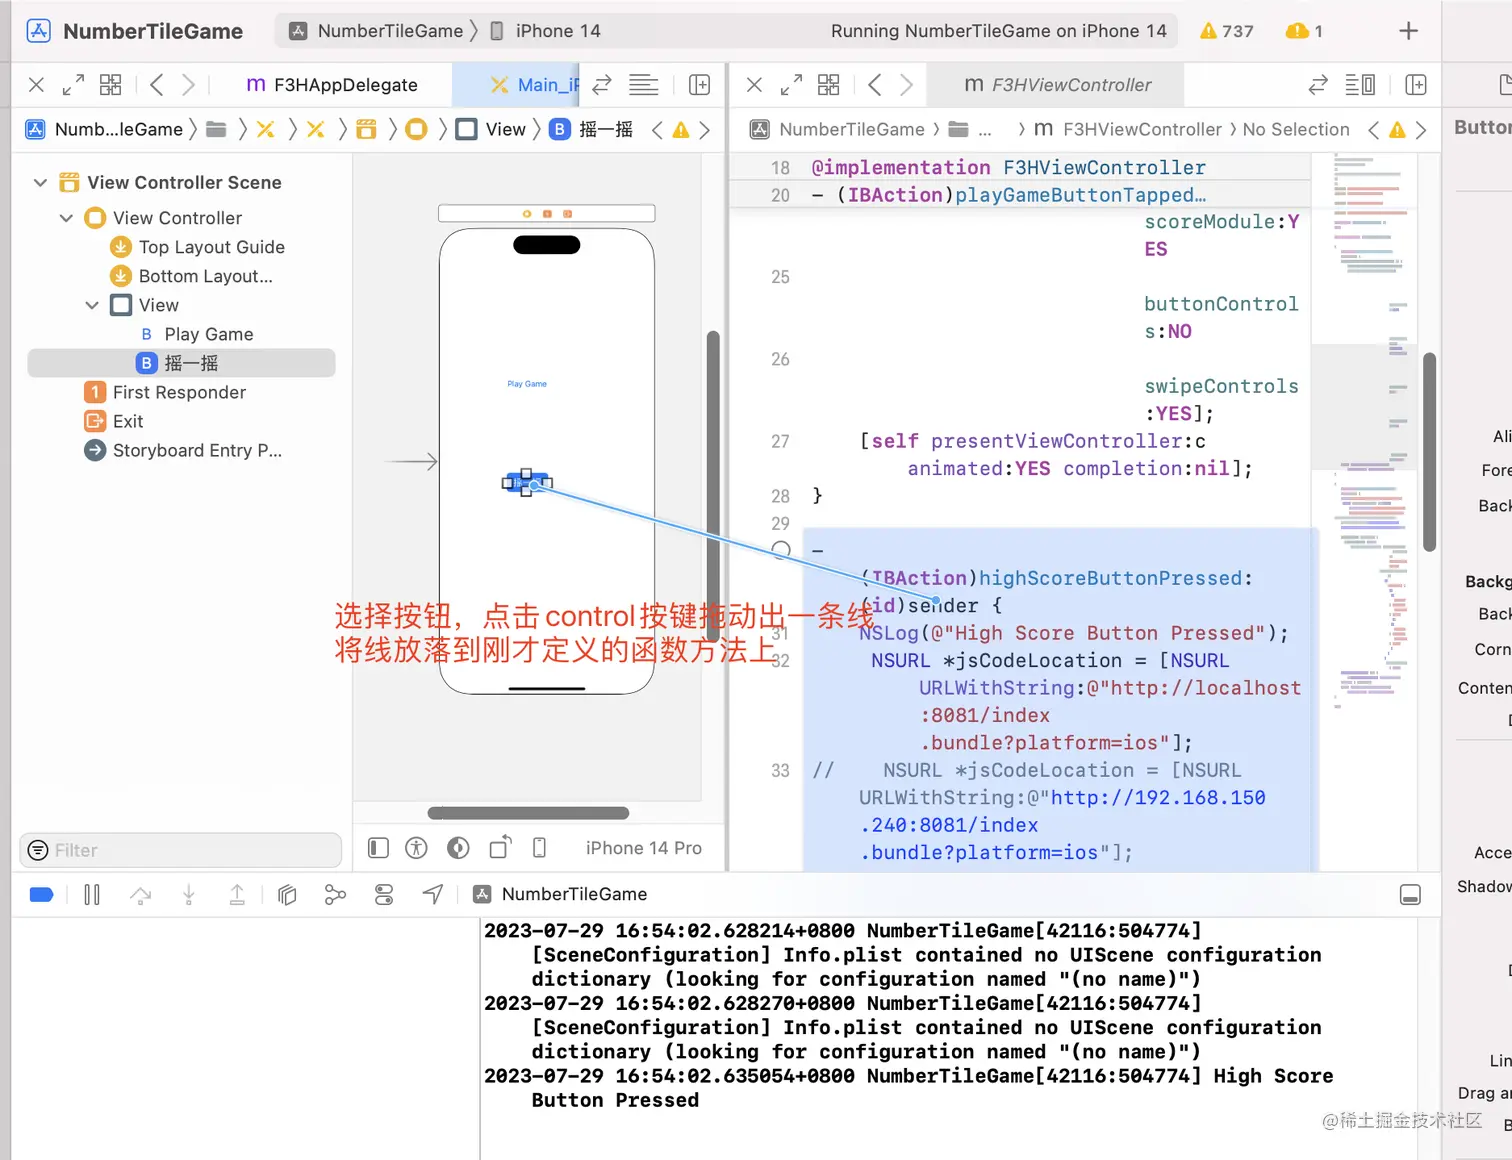Switch to the F3HAppDelegate tab
This screenshot has height=1160, width=1512.
(332, 85)
